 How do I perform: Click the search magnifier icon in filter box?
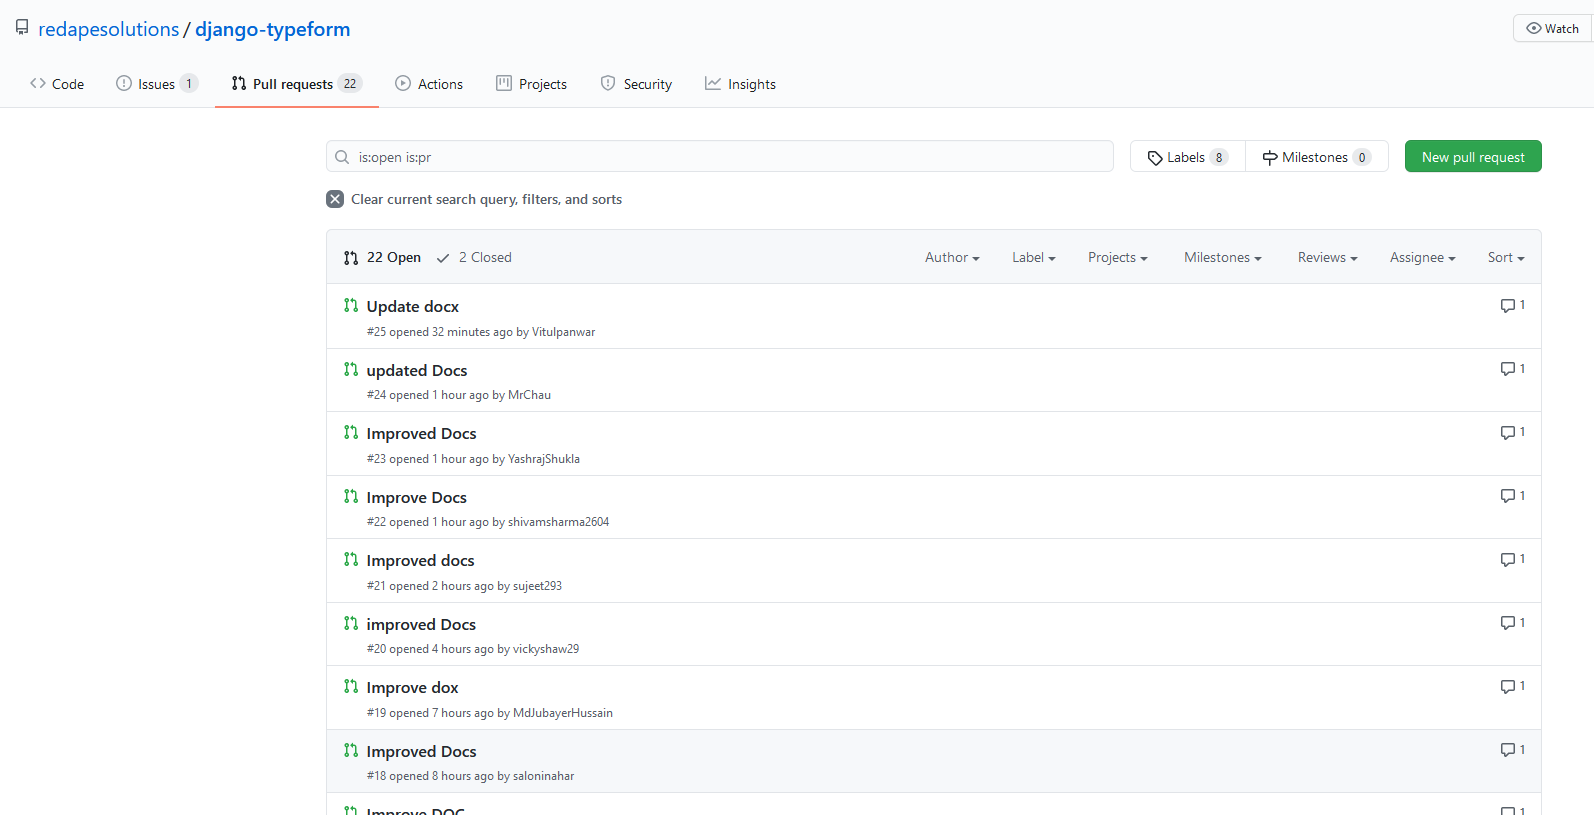pos(342,157)
